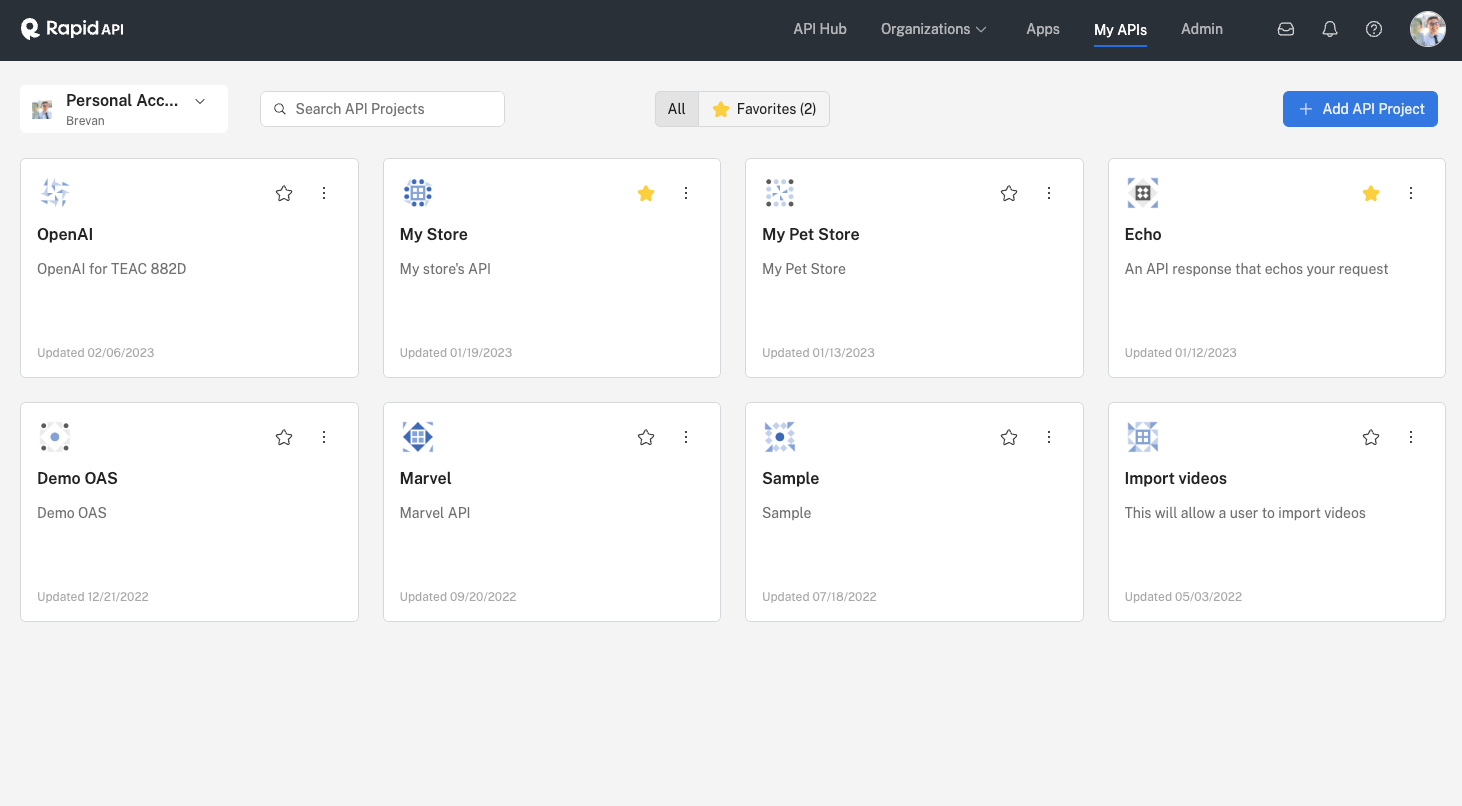Favorite the My Pet Store project
This screenshot has height=806, width=1462.
click(x=1008, y=193)
